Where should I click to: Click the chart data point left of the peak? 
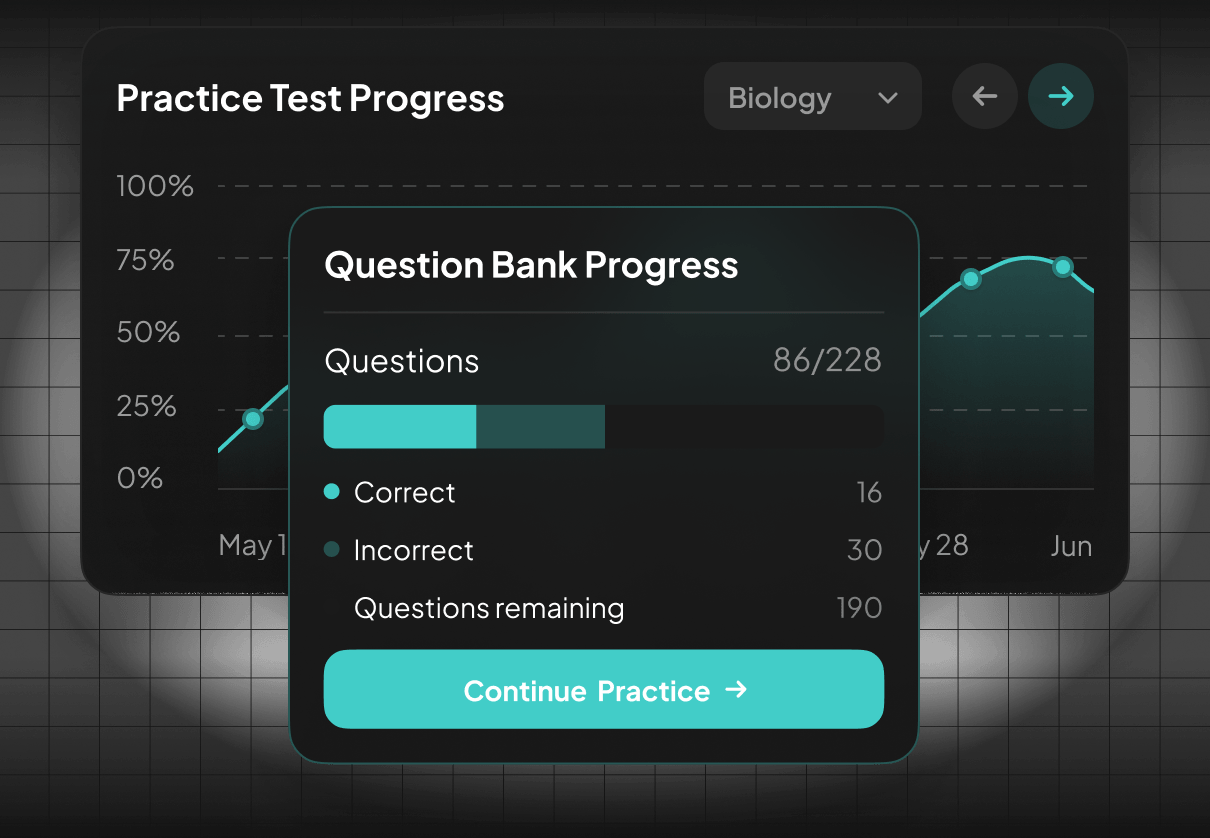(970, 280)
